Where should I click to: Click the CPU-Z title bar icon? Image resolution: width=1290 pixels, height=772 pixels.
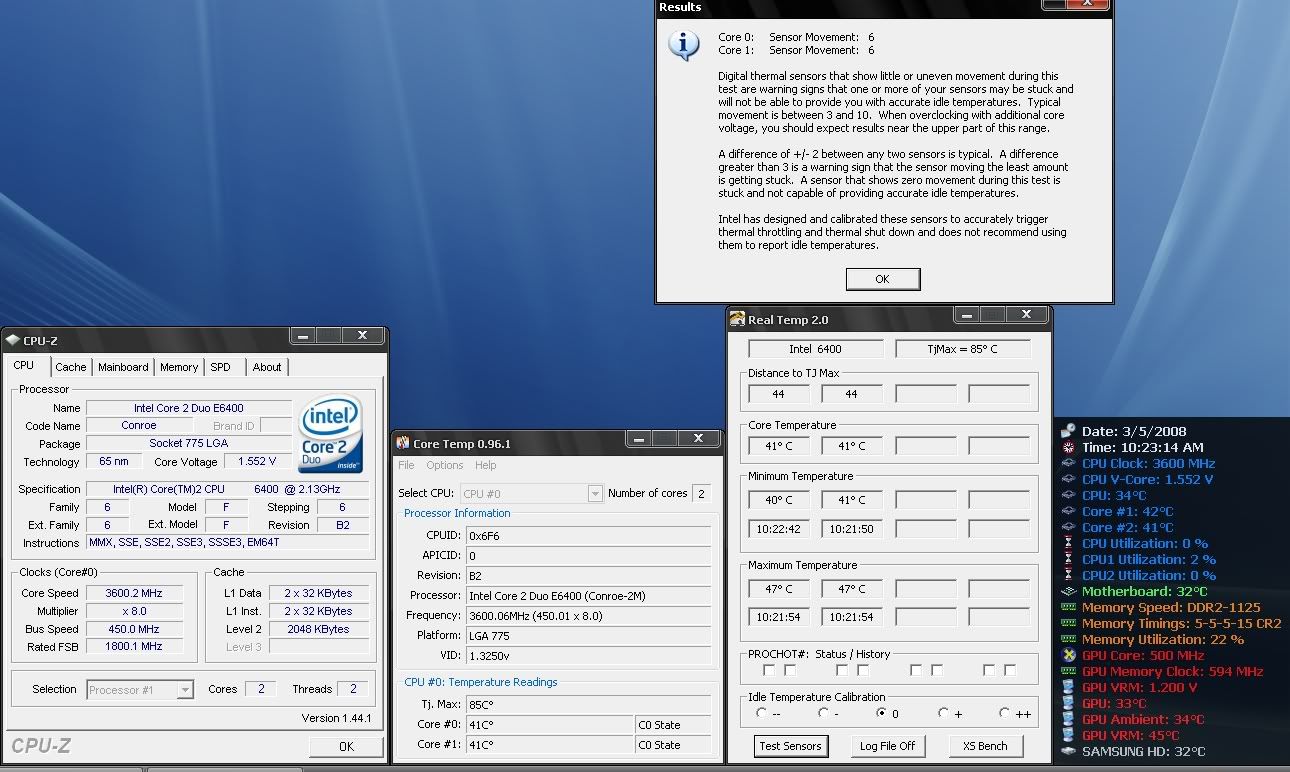tap(12, 341)
